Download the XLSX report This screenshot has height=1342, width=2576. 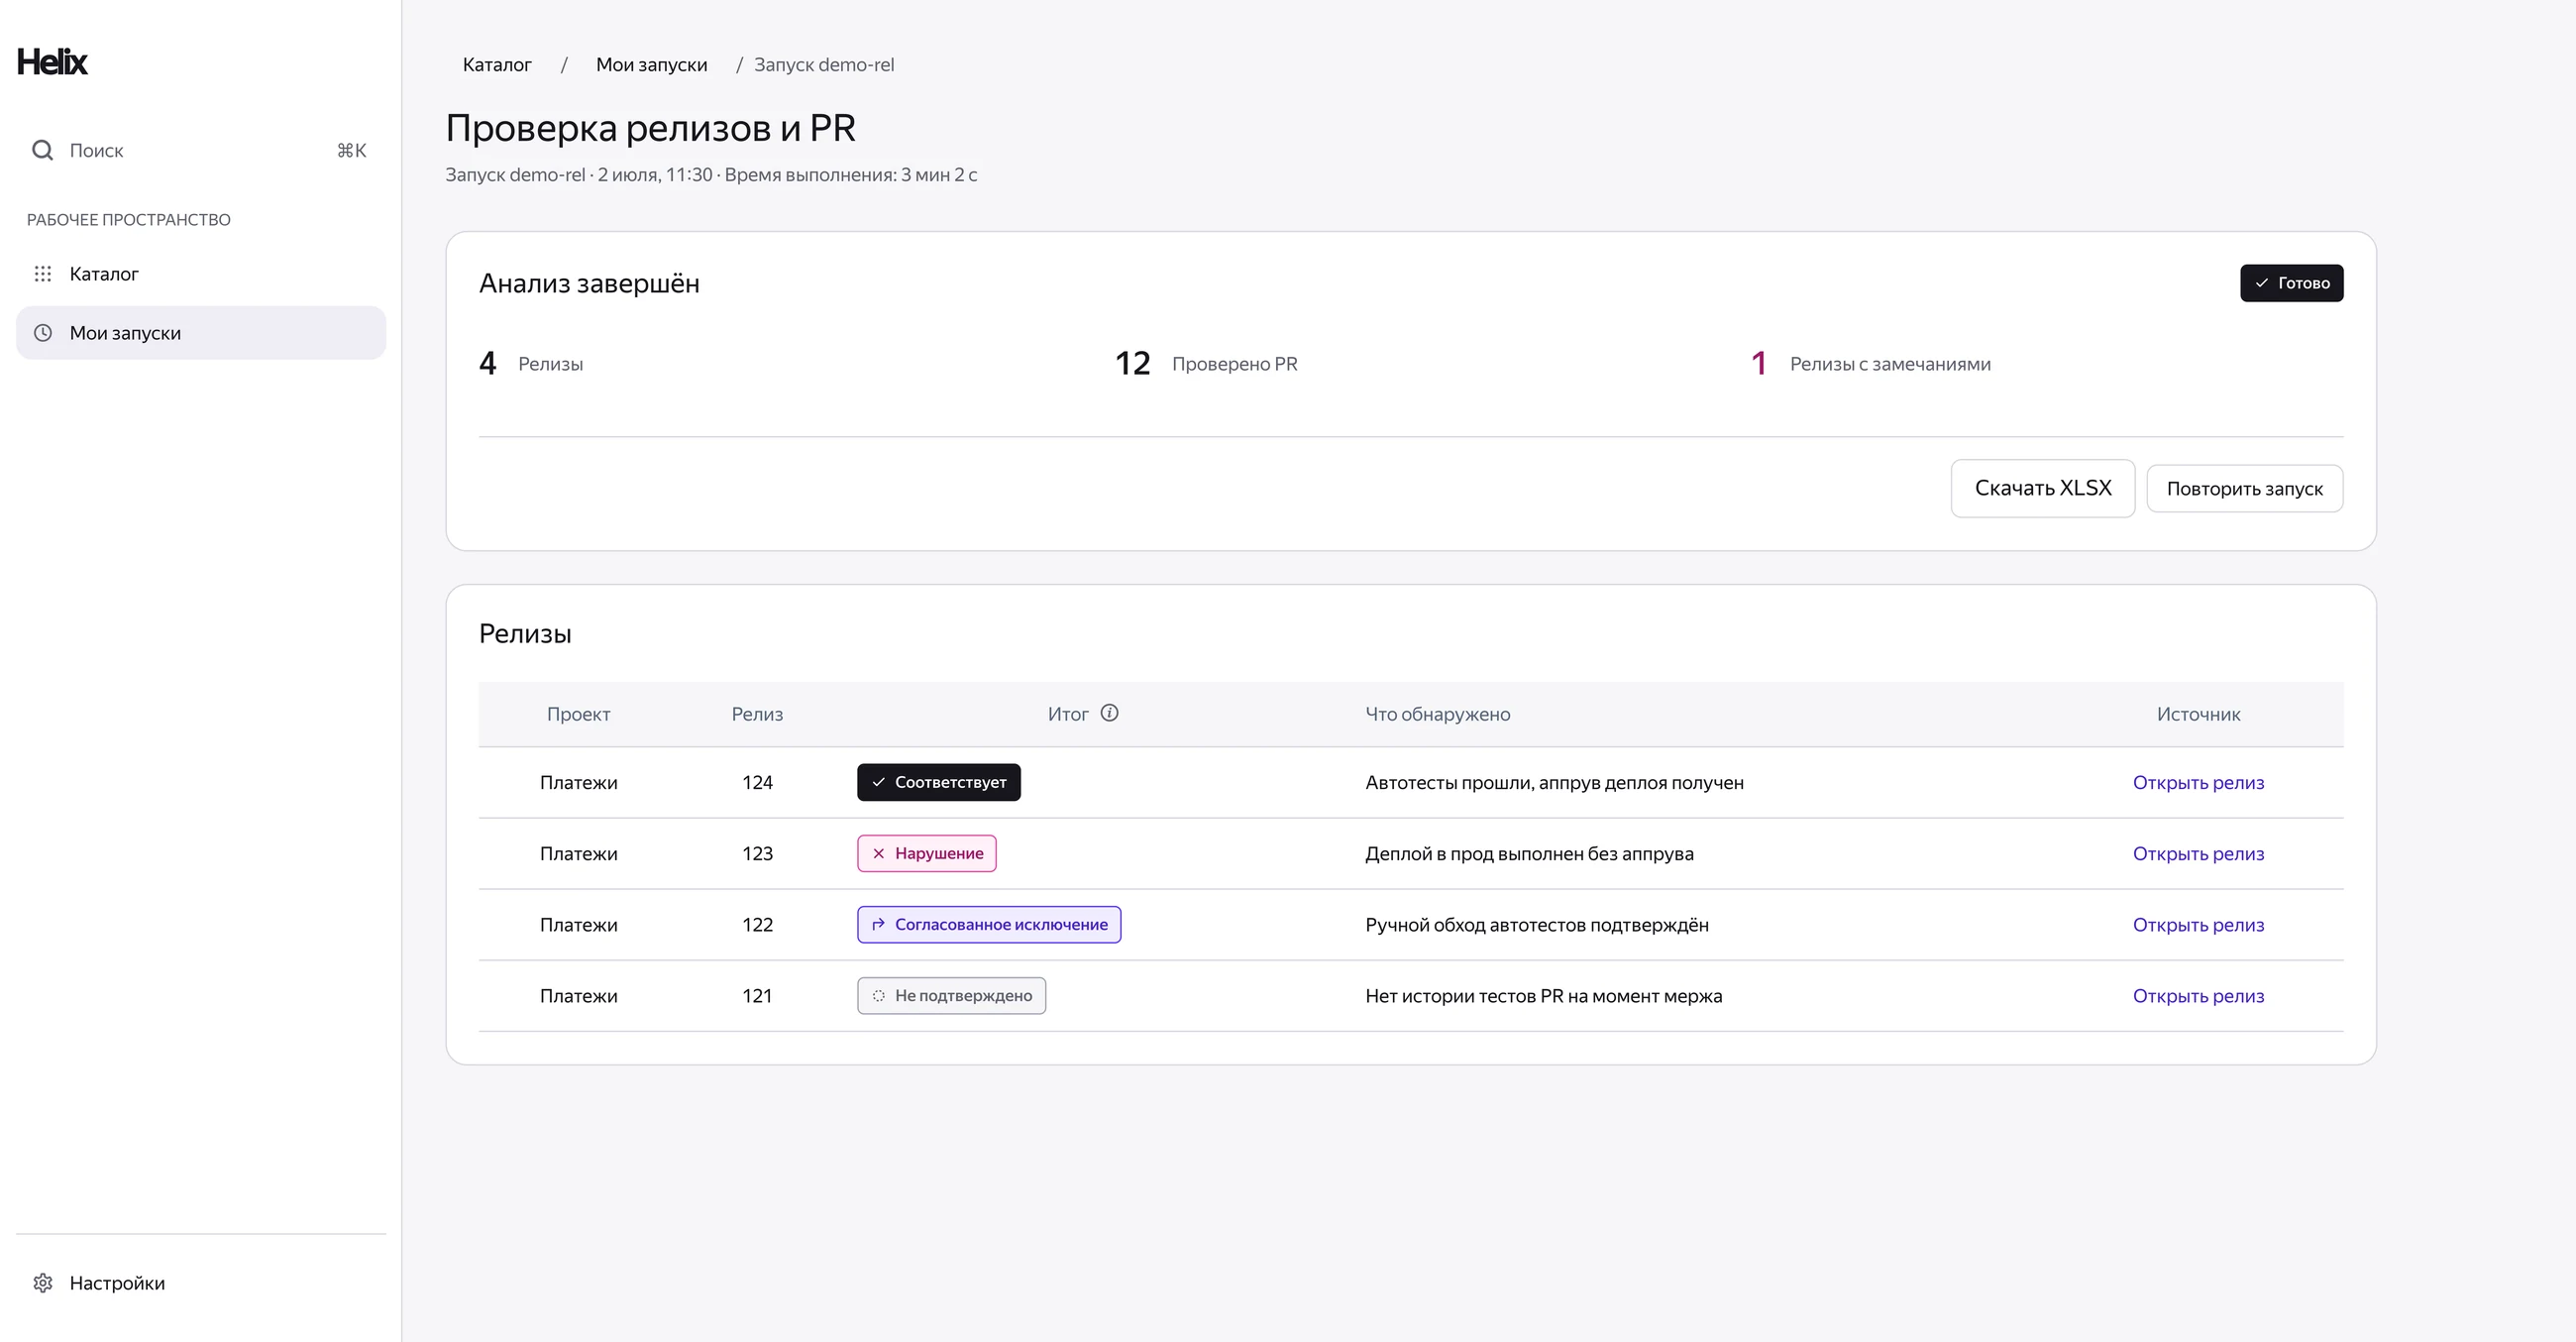2042,488
